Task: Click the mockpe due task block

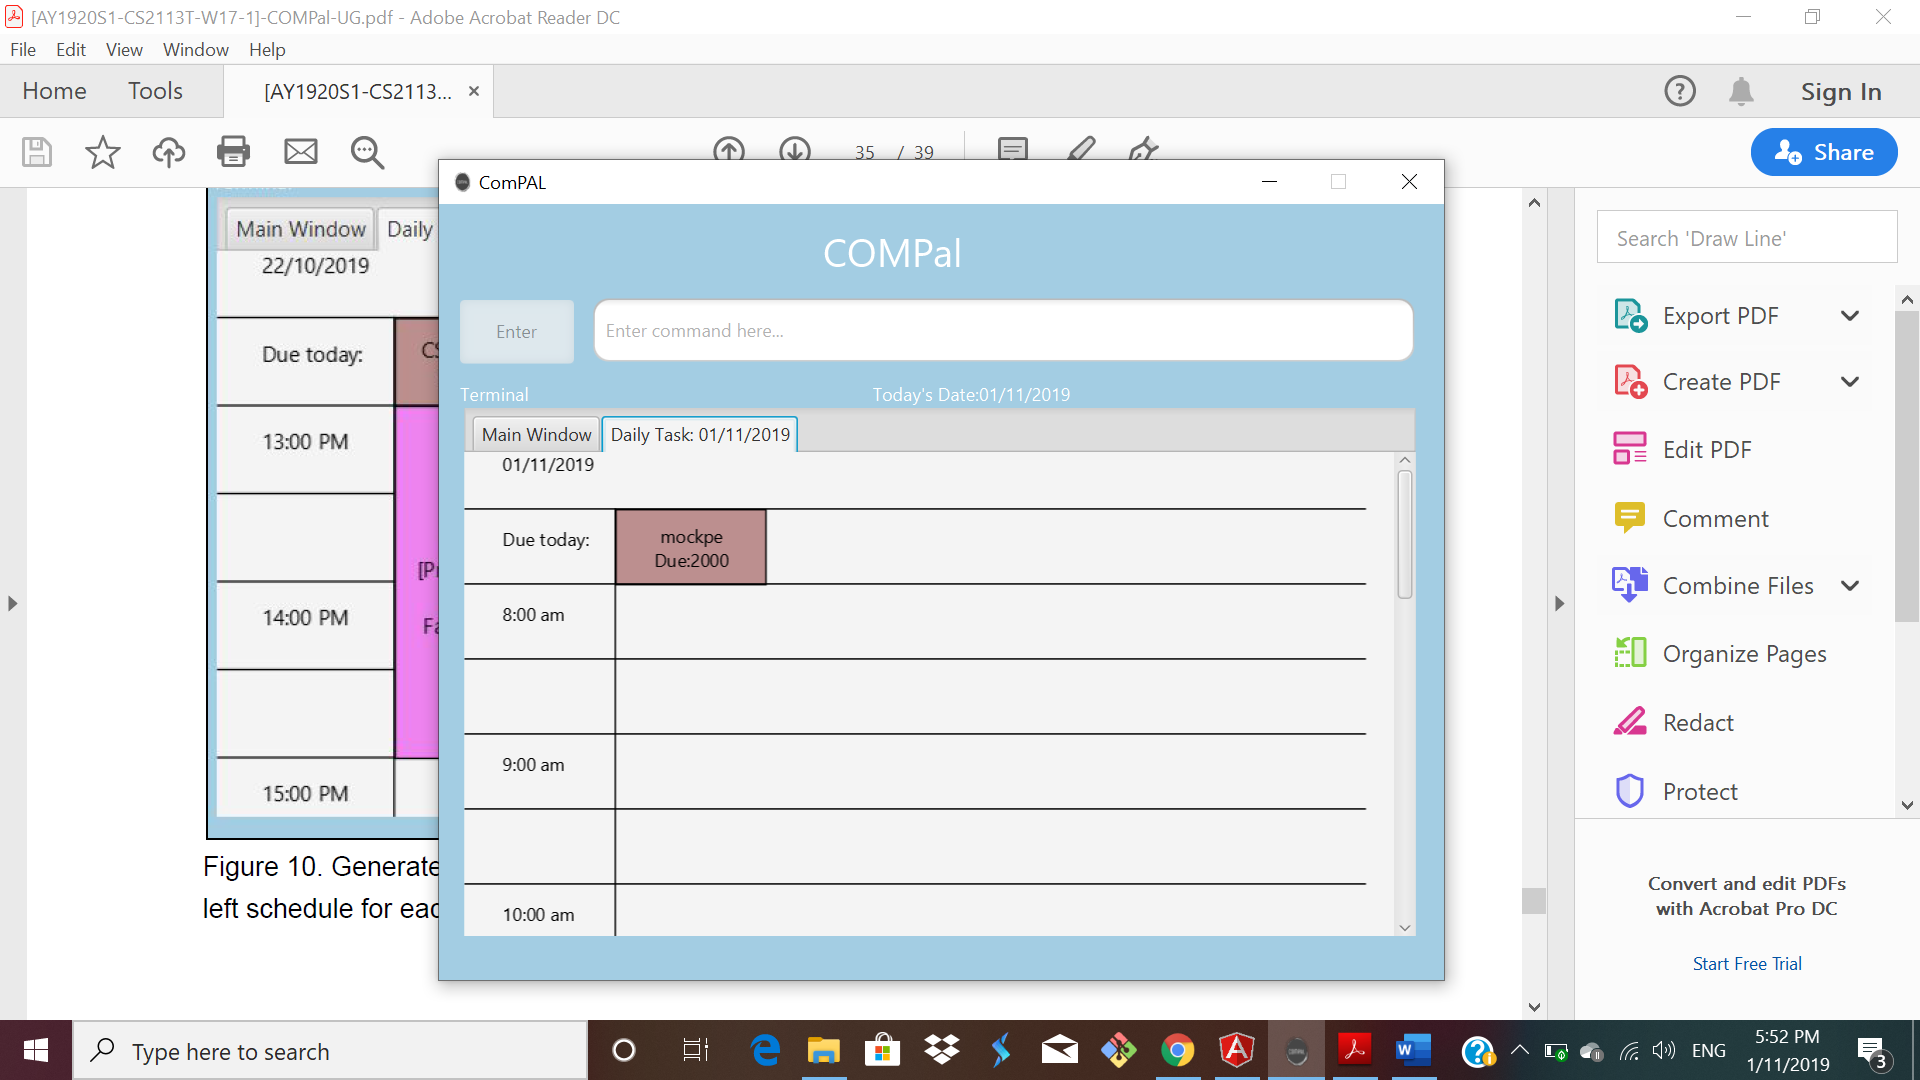Action: click(x=691, y=547)
